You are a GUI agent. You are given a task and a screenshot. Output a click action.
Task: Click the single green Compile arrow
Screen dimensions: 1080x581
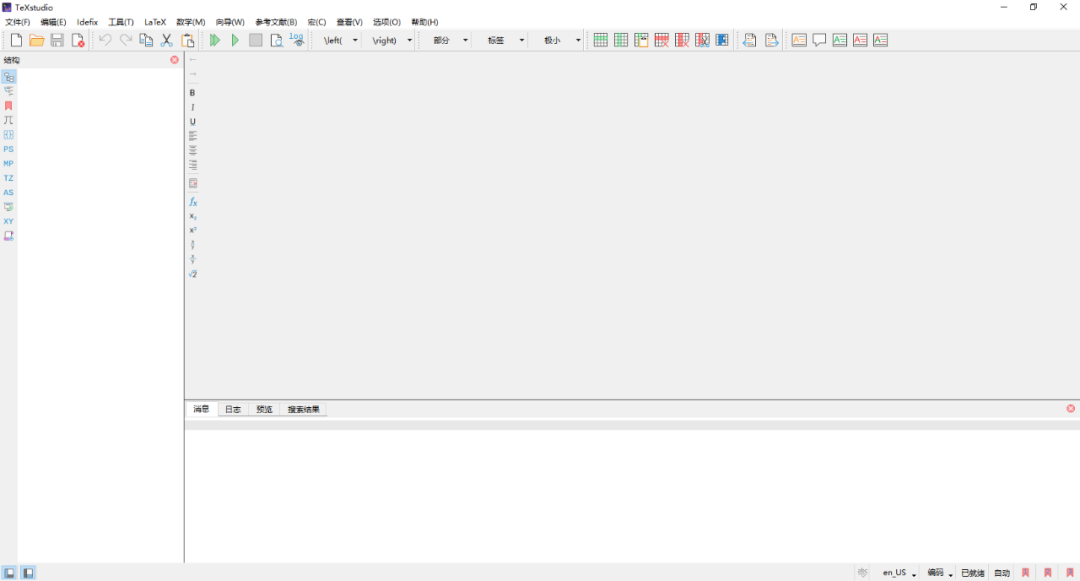[235, 40]
